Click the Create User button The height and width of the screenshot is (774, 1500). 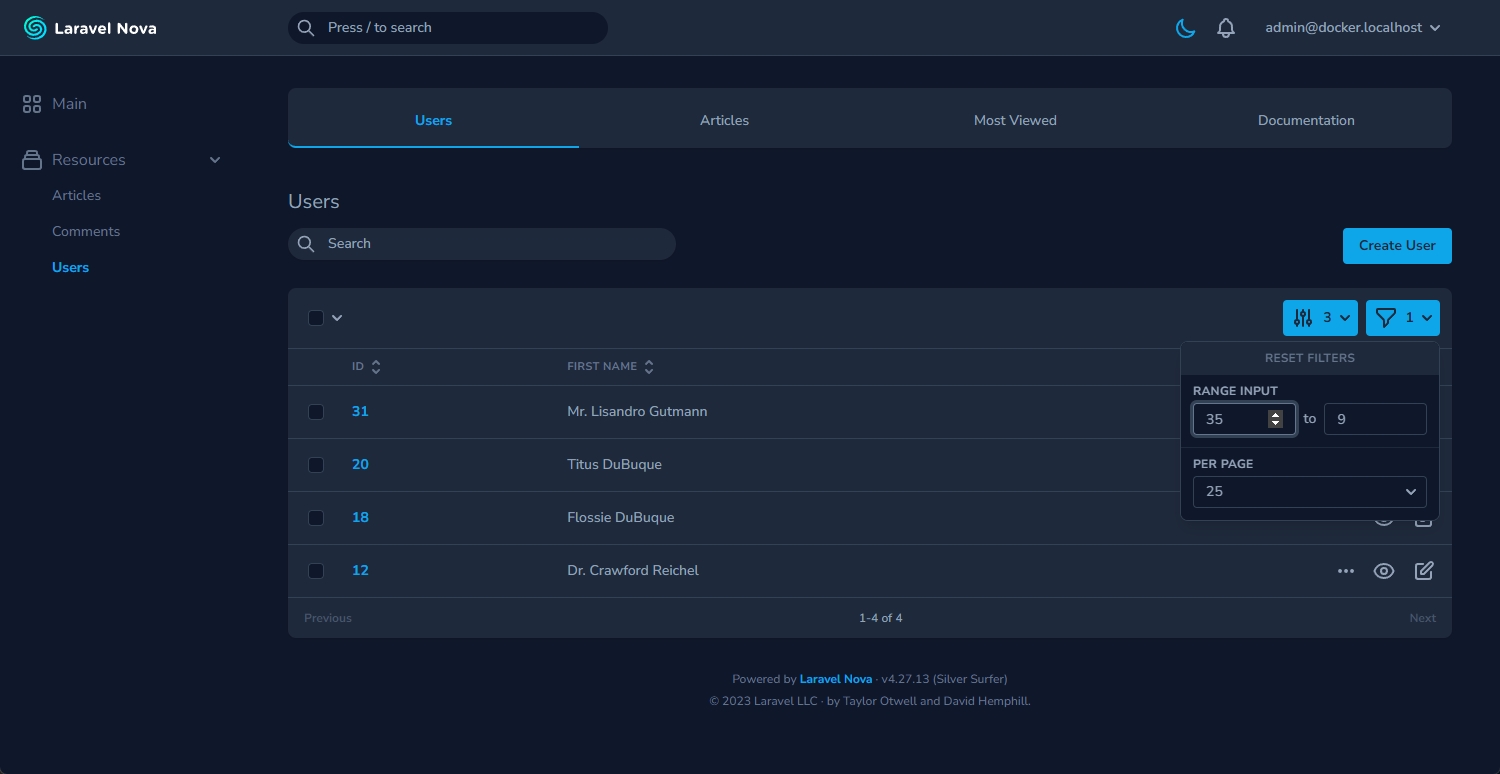point(1396,246)
